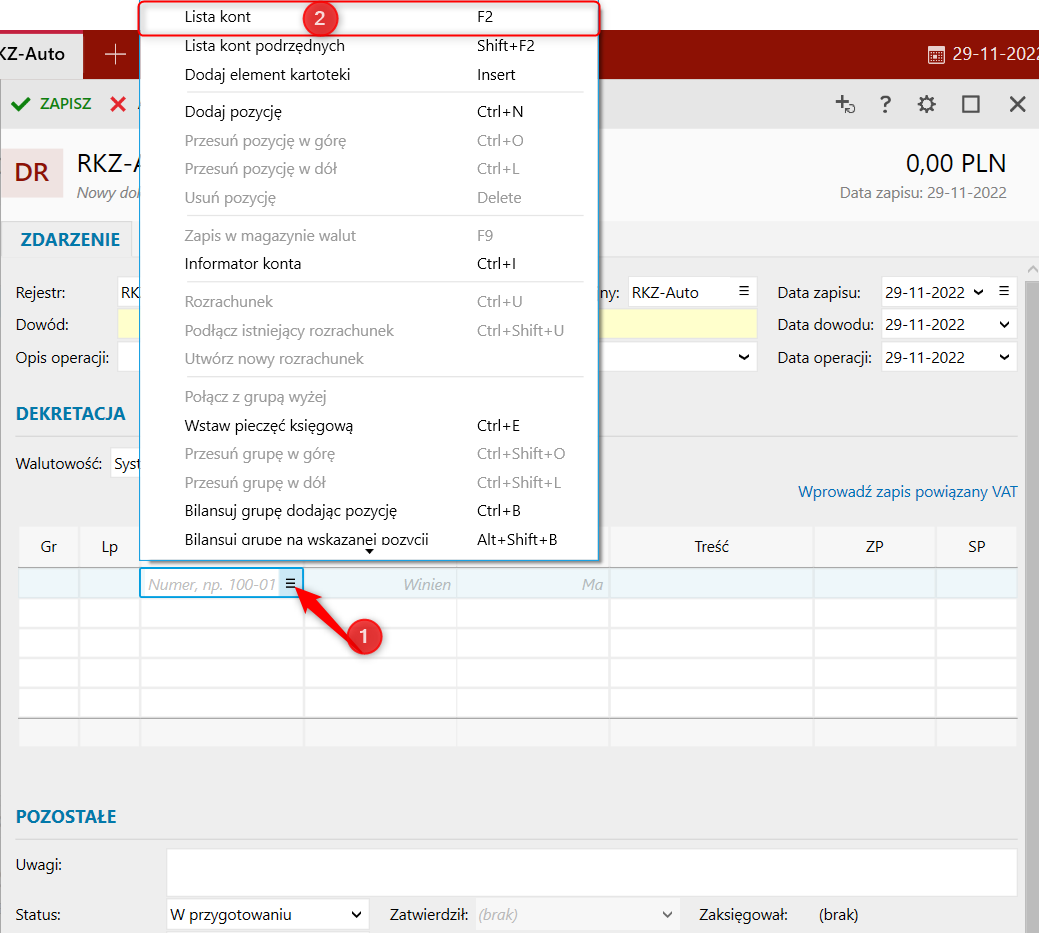Click Wprowadź zapis powiązany VAT link
This screenshot has width=1039, height=933.
coord(907,492)
